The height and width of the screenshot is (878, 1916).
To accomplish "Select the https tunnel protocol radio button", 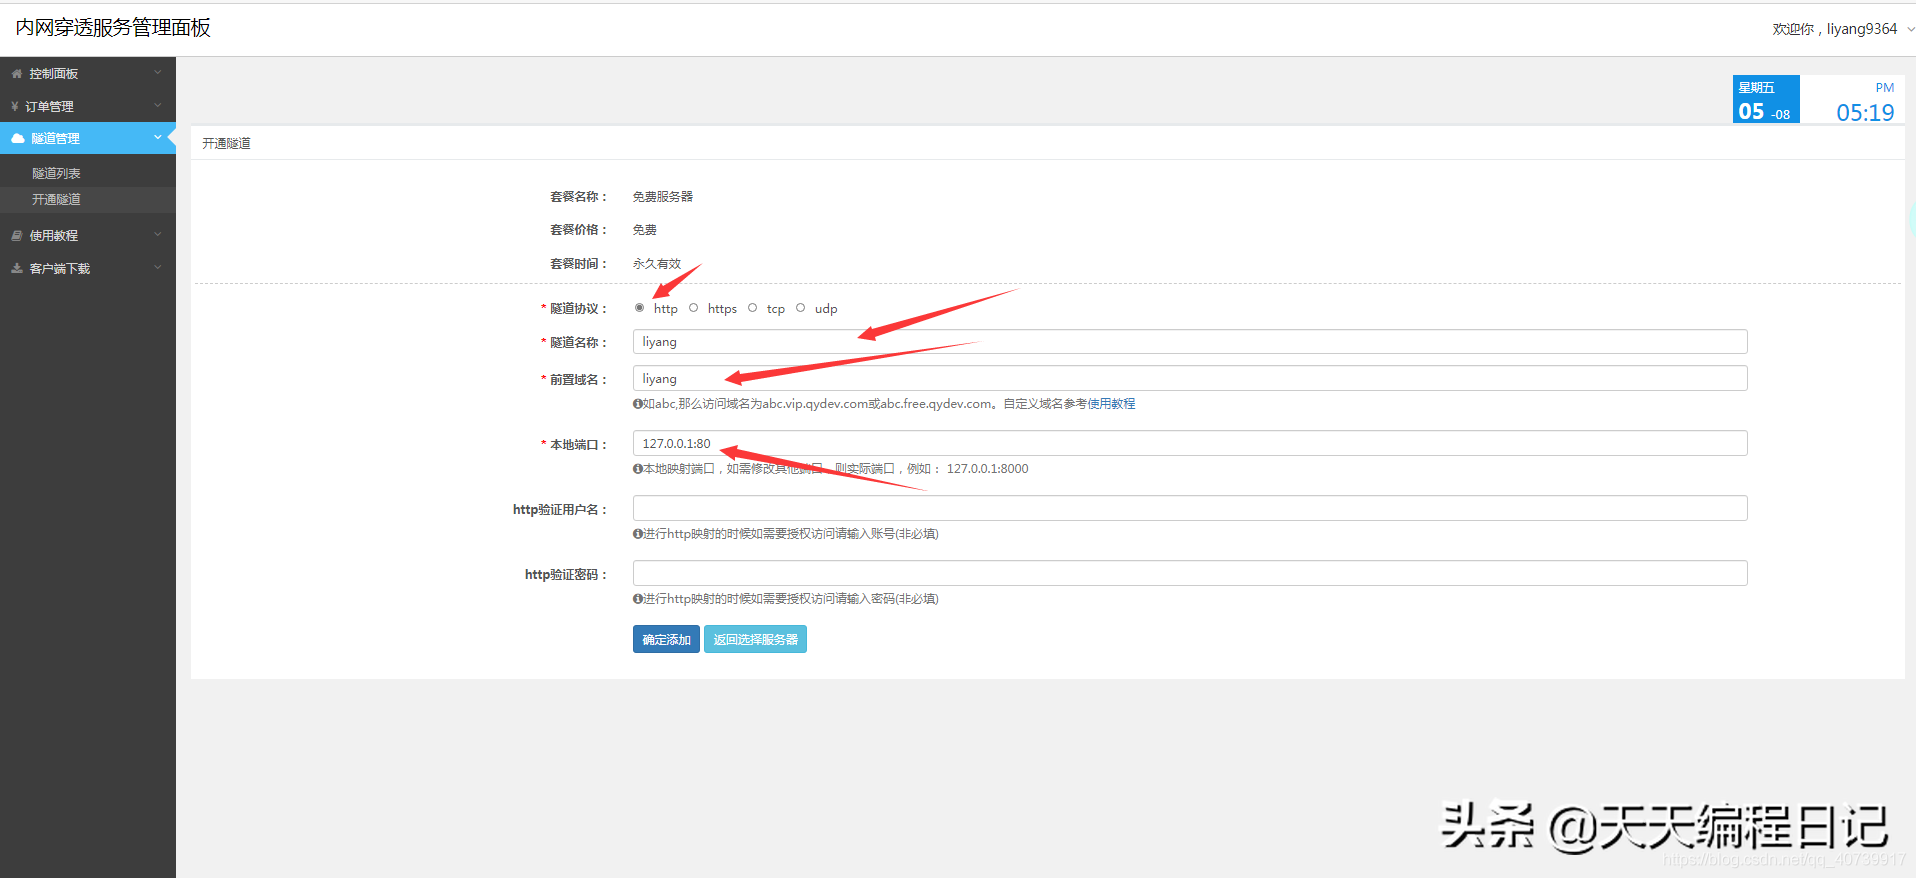I will [x=694, y=308].
